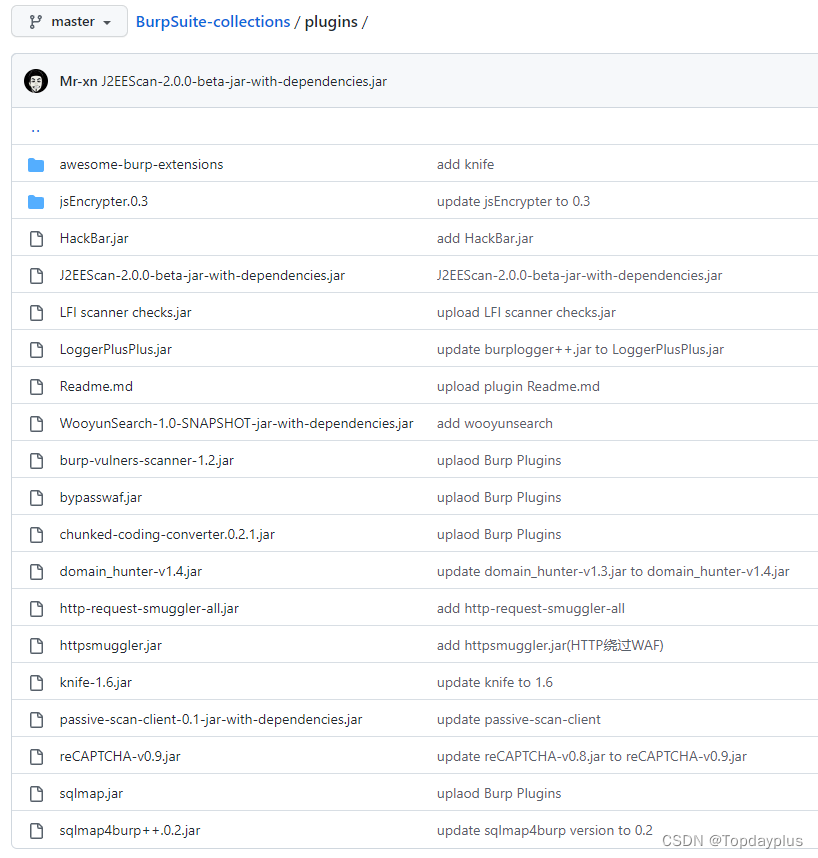Open knife-1.6.jar file

click(96, 682)
